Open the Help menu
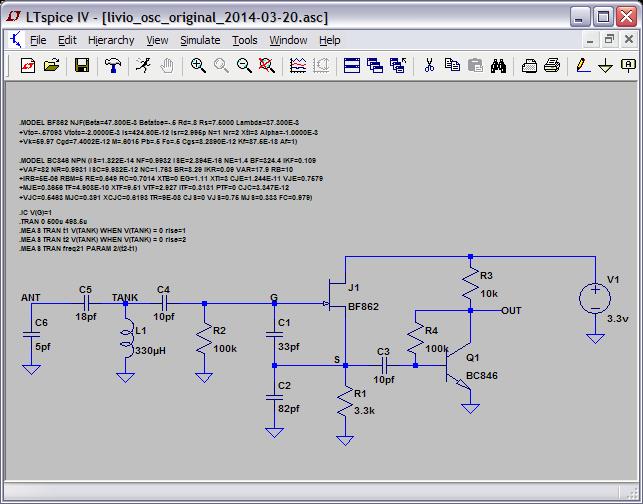The image size is (643, 504). click(x=330, y=40)
